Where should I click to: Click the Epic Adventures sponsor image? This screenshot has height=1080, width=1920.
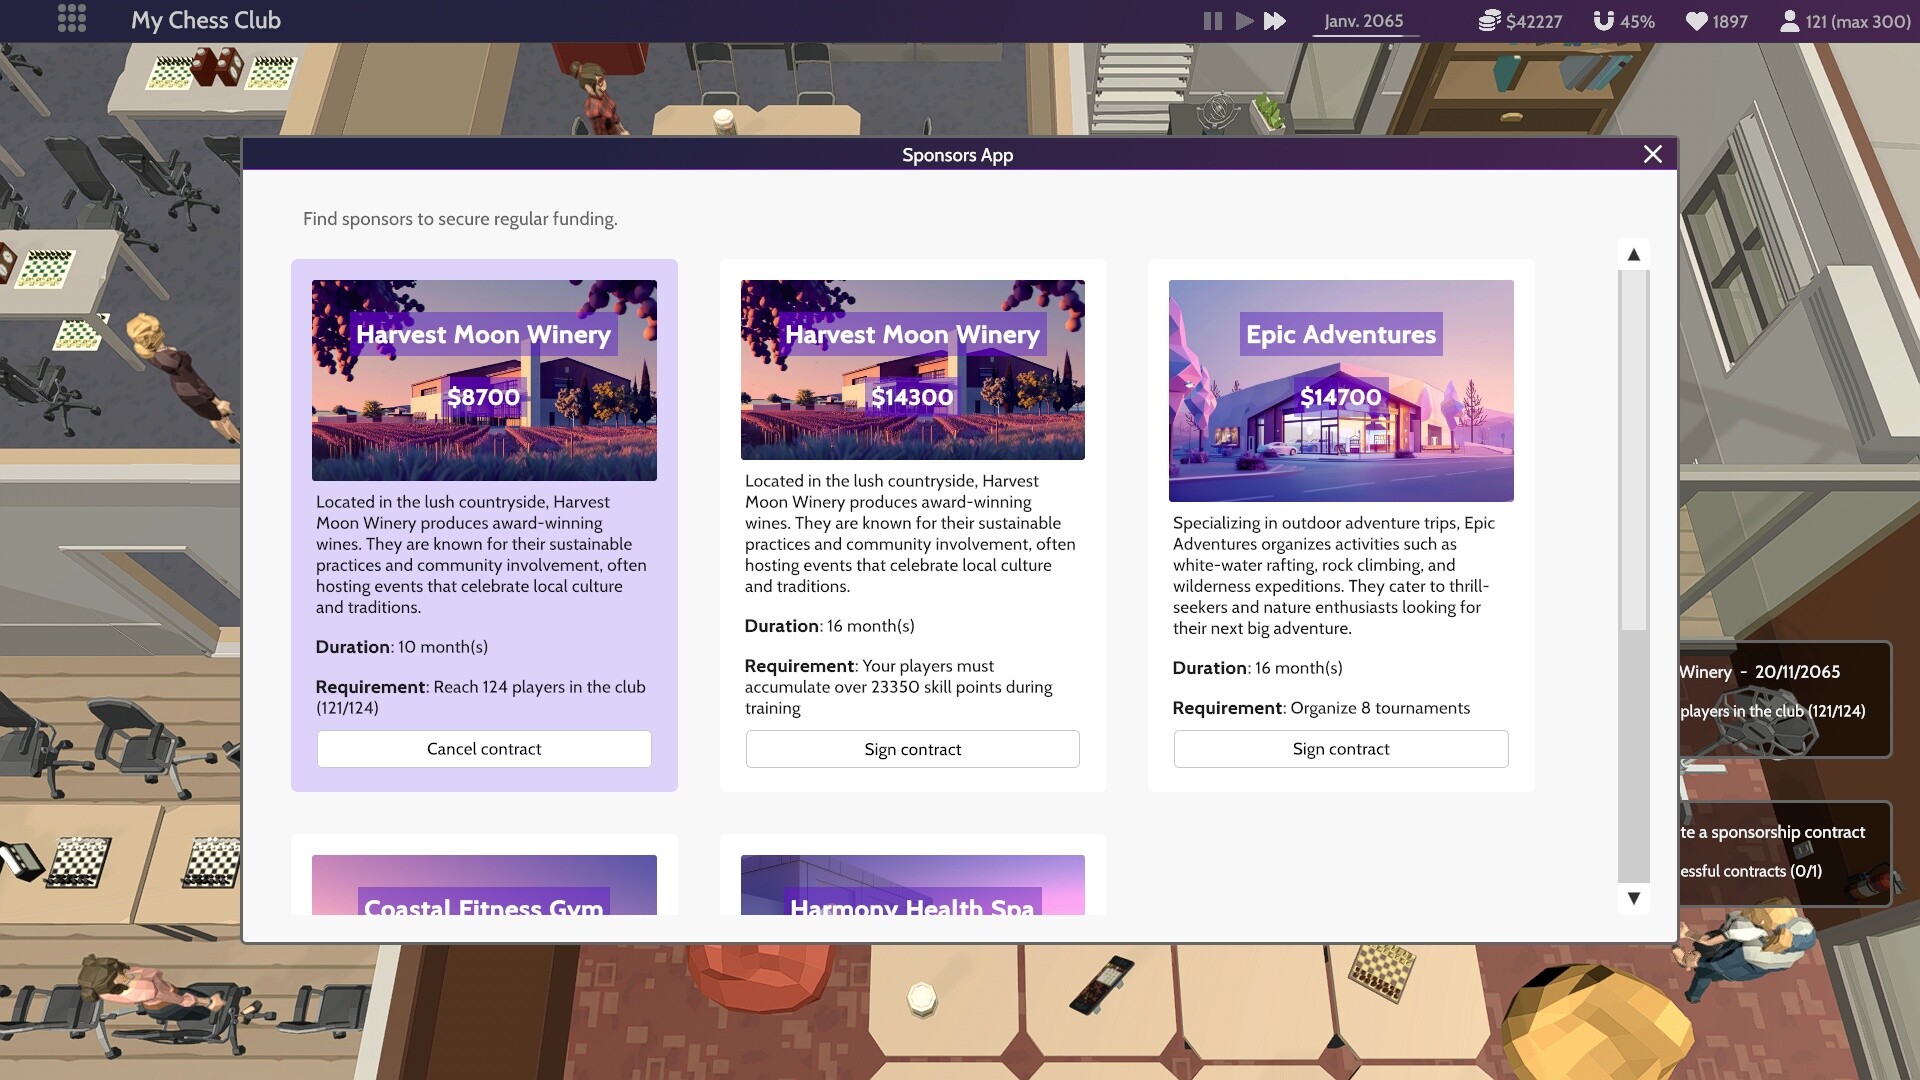pos(1341,391)
